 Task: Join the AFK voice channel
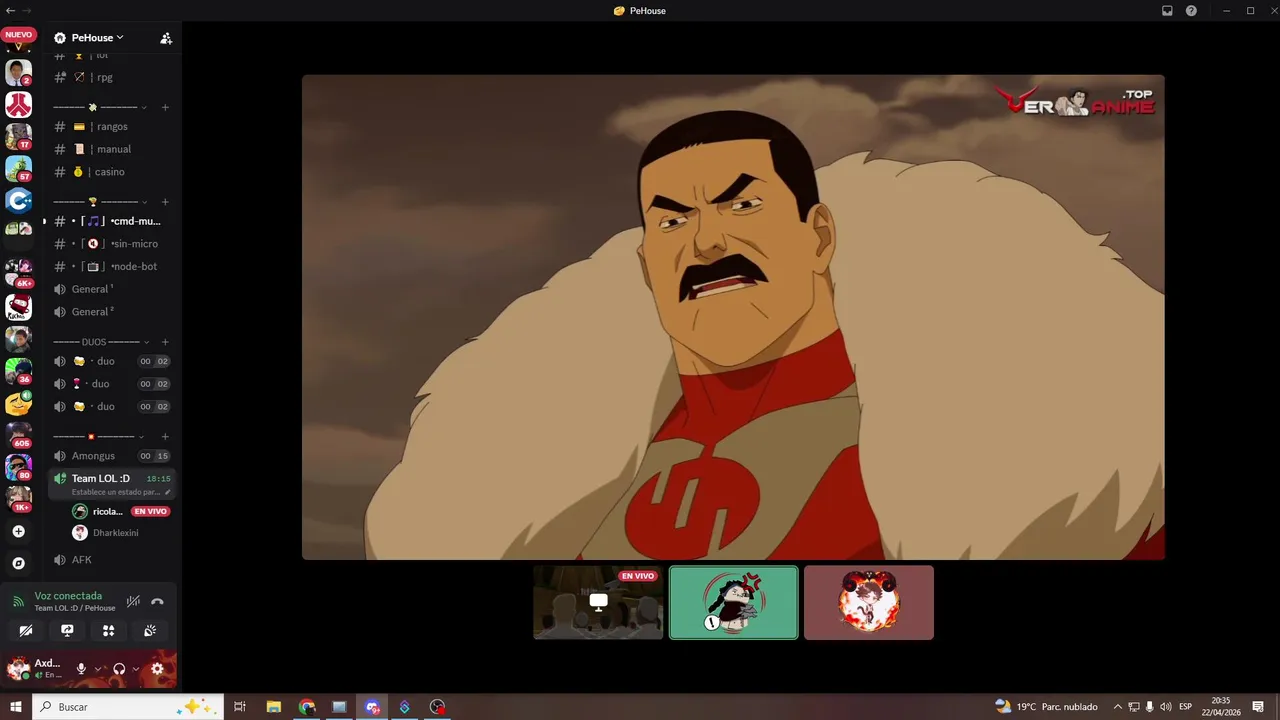[x=111, y=560]
